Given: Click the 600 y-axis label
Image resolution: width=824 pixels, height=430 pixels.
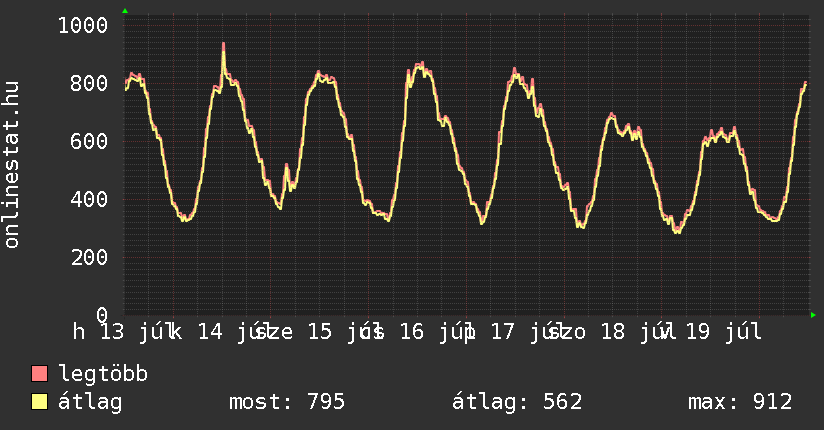Looking at the screenshot, I should [89, 141].
